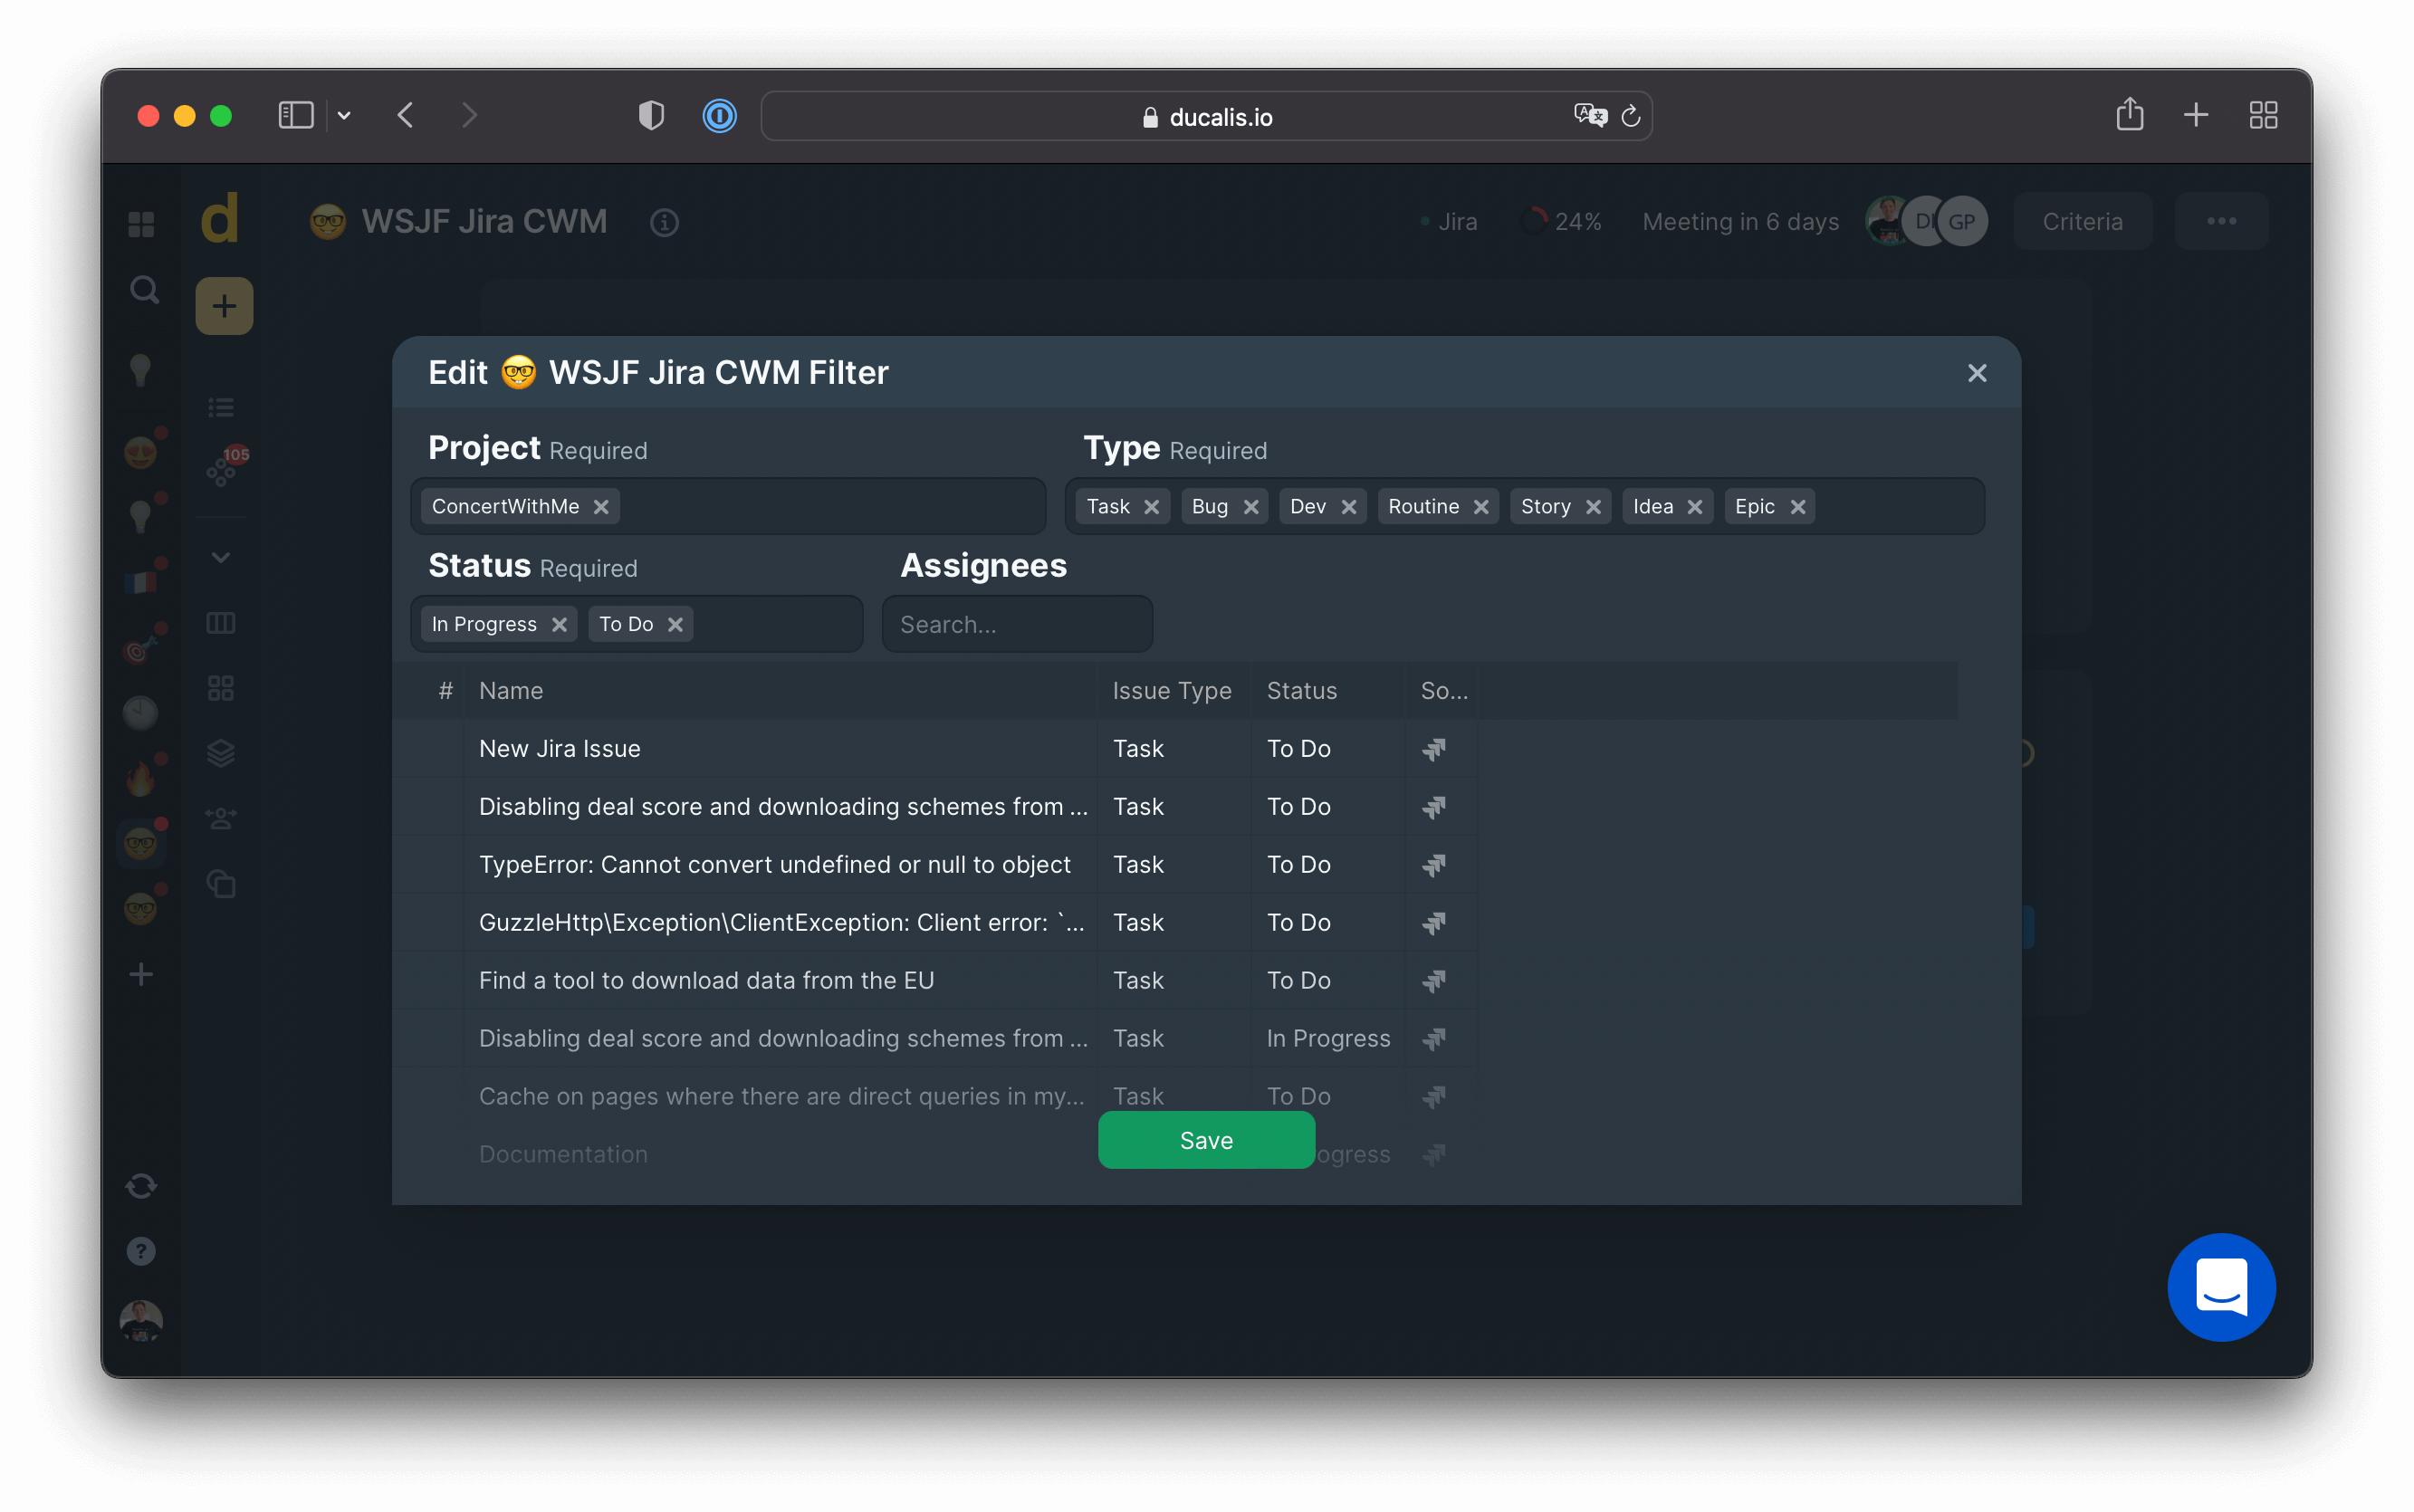Select the GuzzleHttp ClientException row
Viewport: 2414px width, 1512px height.
pos(935,923)
